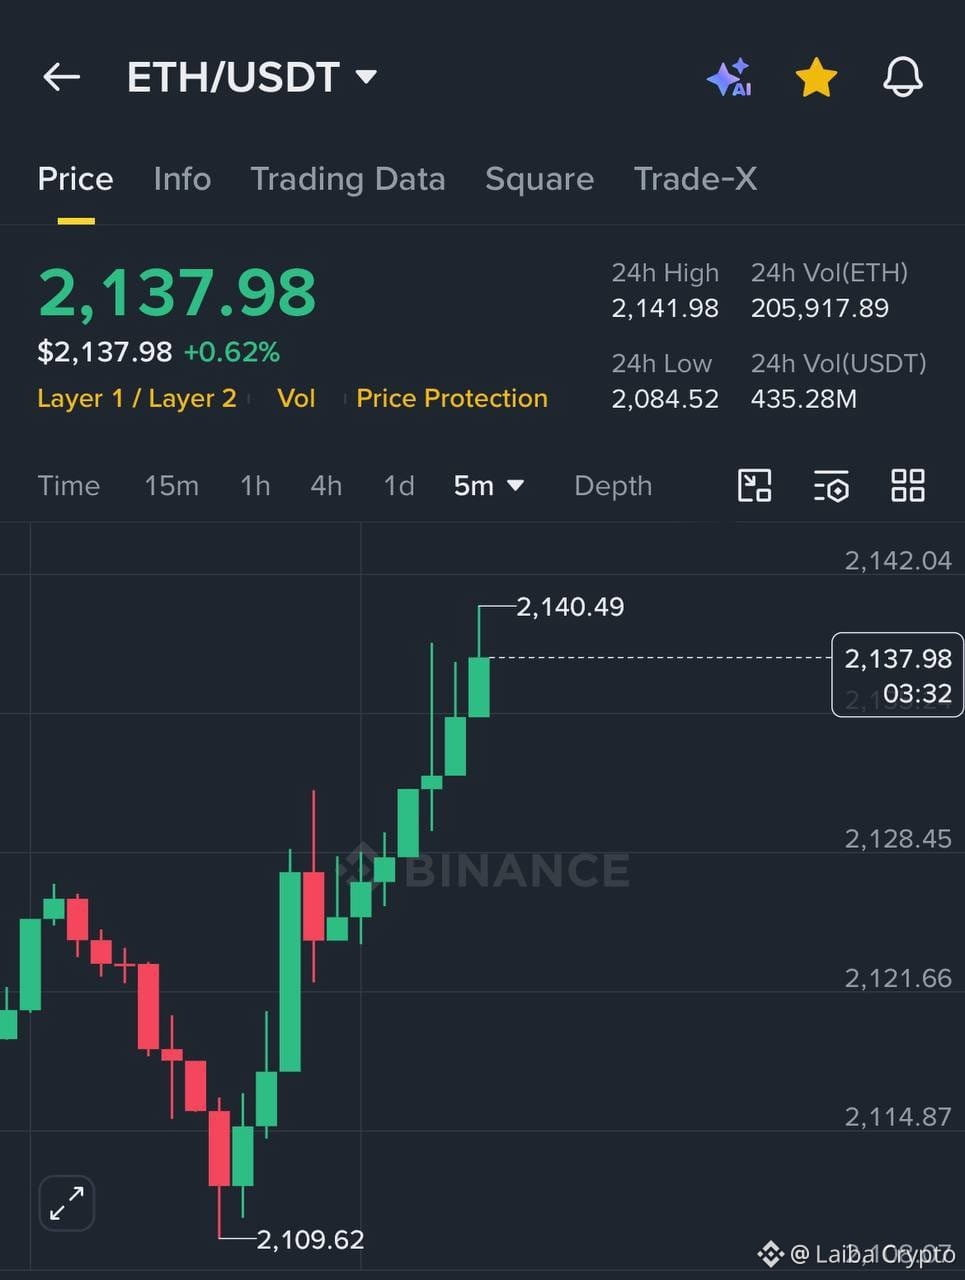Tap the 2,121.66 price axis label
965x1280 pixels.
pyautogui.click(x=898, y=978)
